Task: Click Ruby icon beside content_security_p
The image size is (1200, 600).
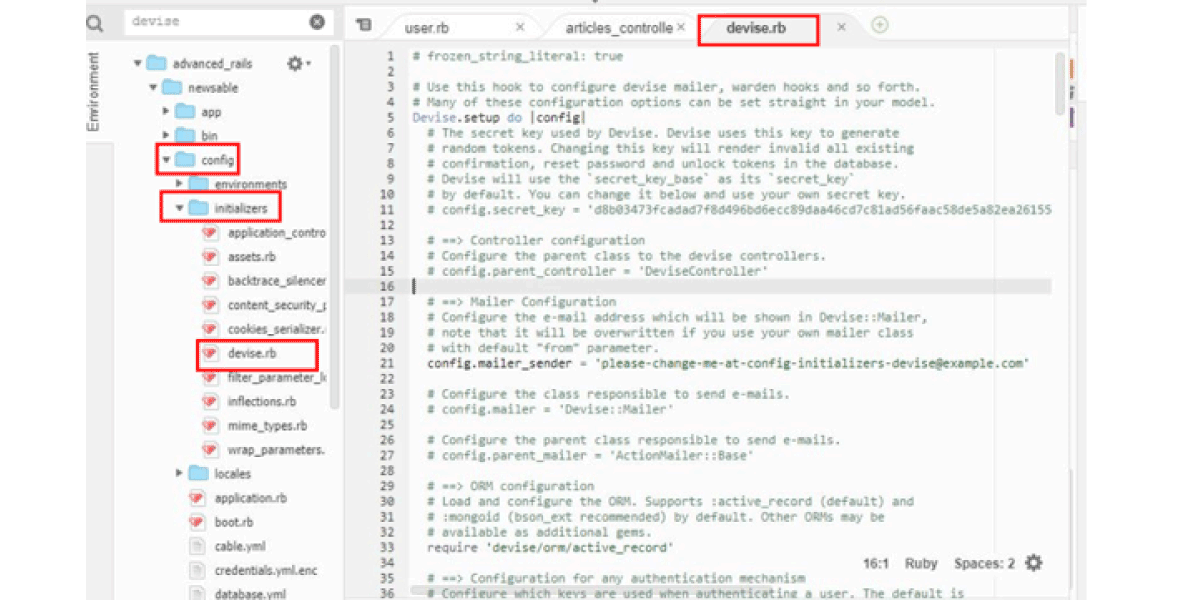Action: click(210, 305)
